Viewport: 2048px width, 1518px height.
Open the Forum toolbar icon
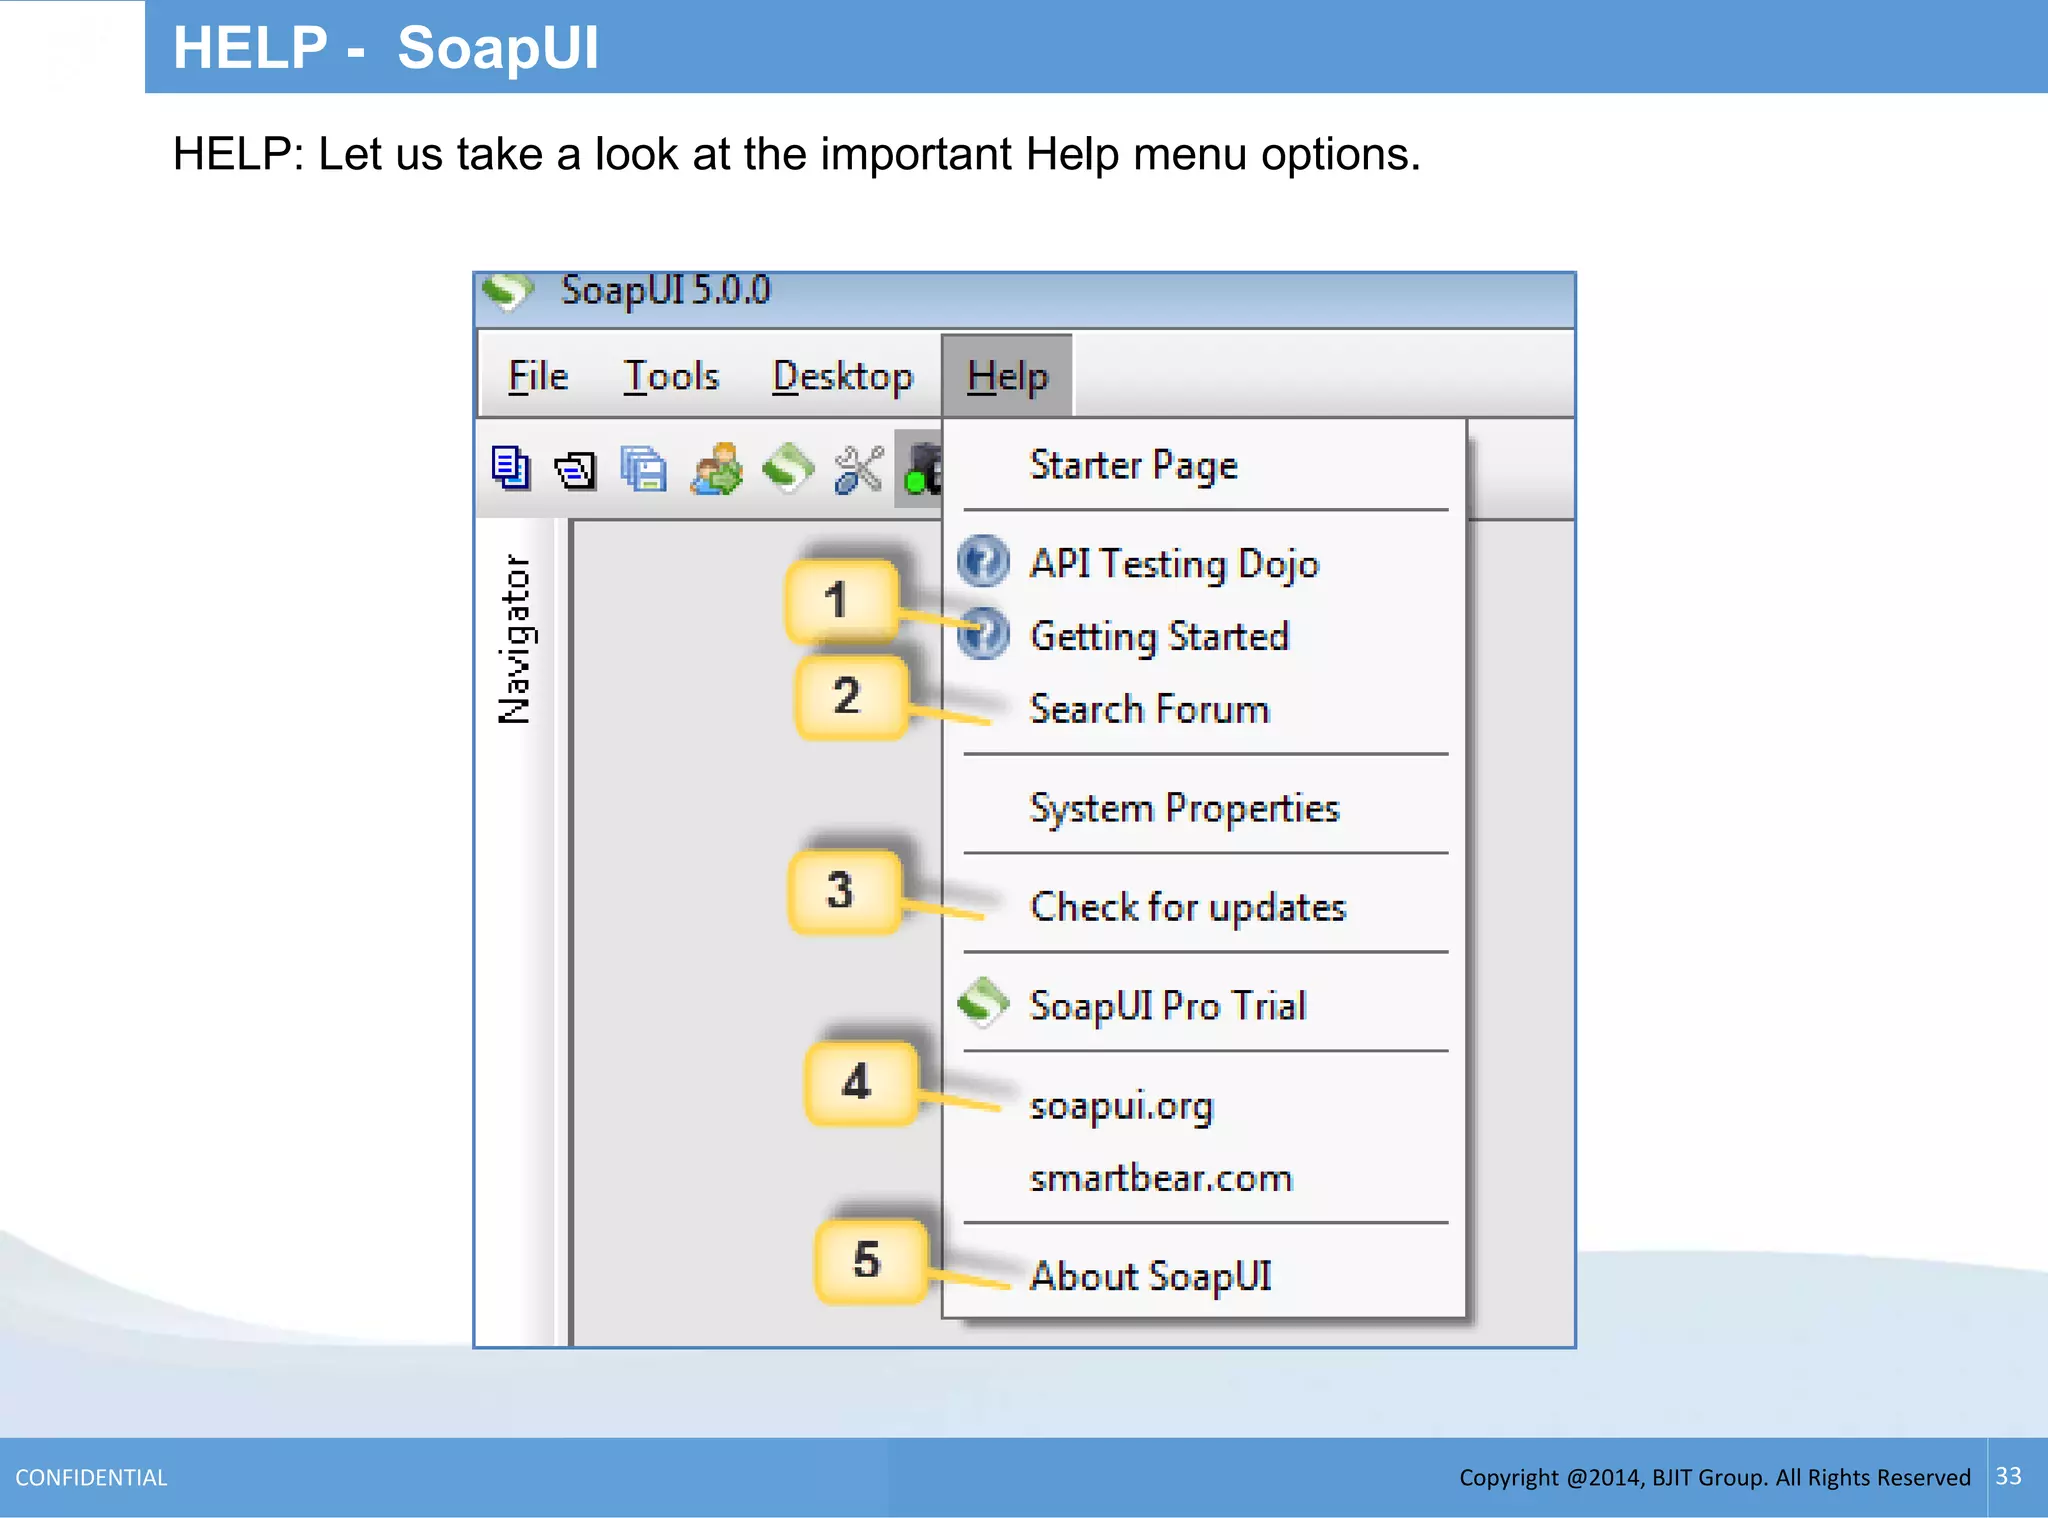tap(716, 468)
